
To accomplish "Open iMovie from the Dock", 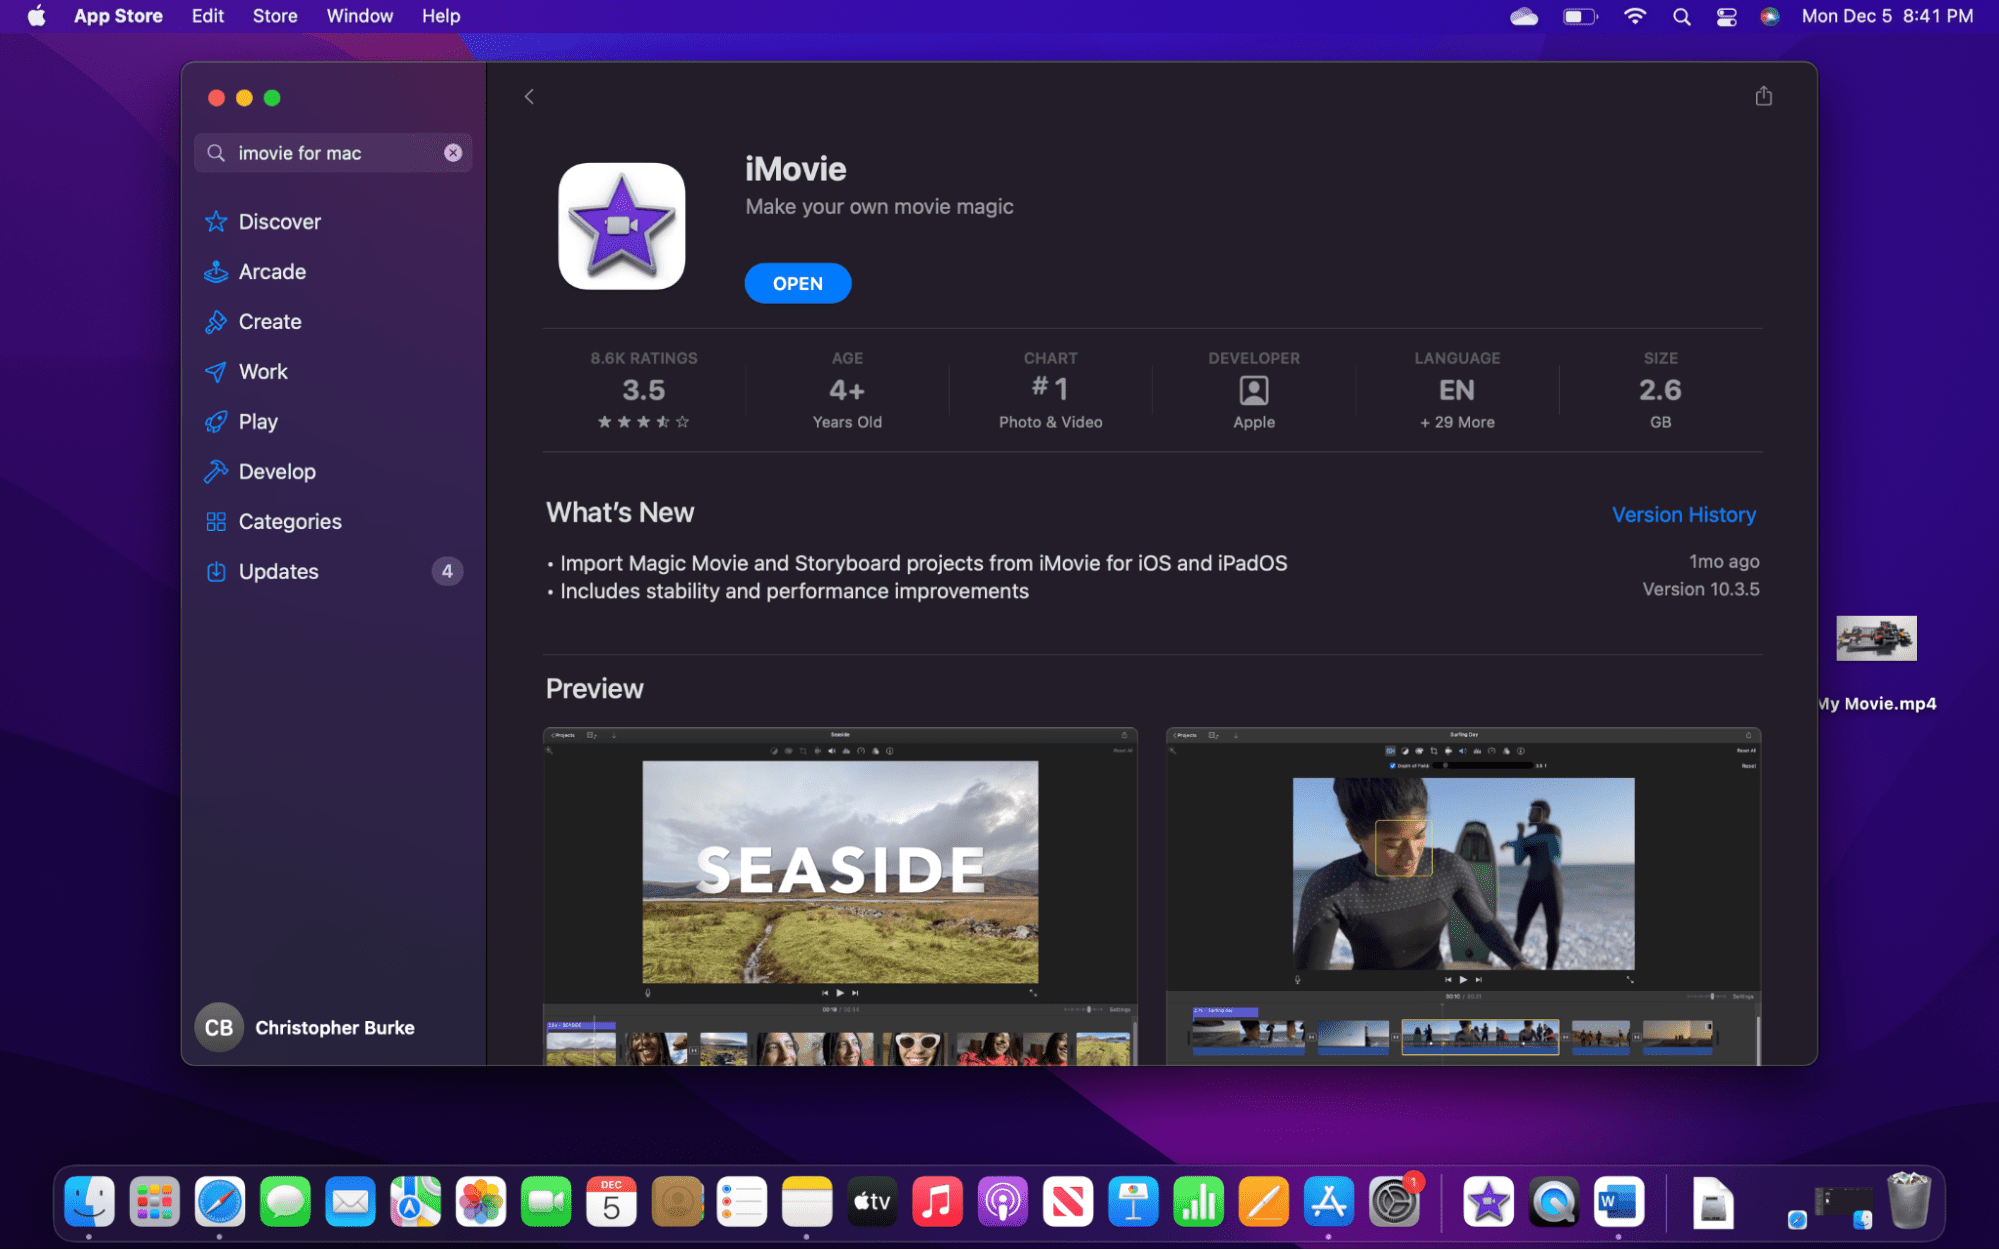I will [1488, 1202].
